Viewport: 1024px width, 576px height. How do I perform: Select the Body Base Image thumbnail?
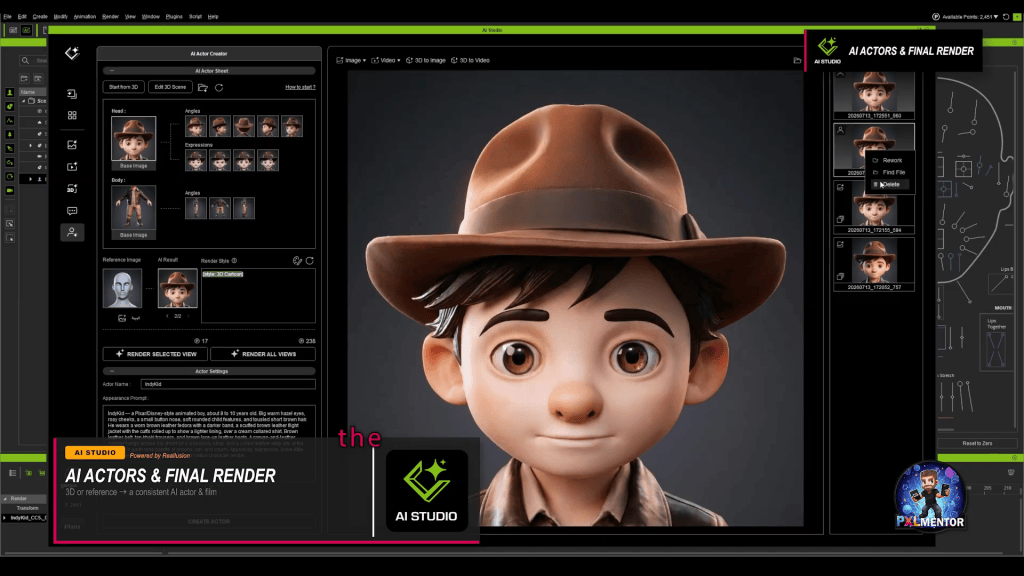coord(133,208)
